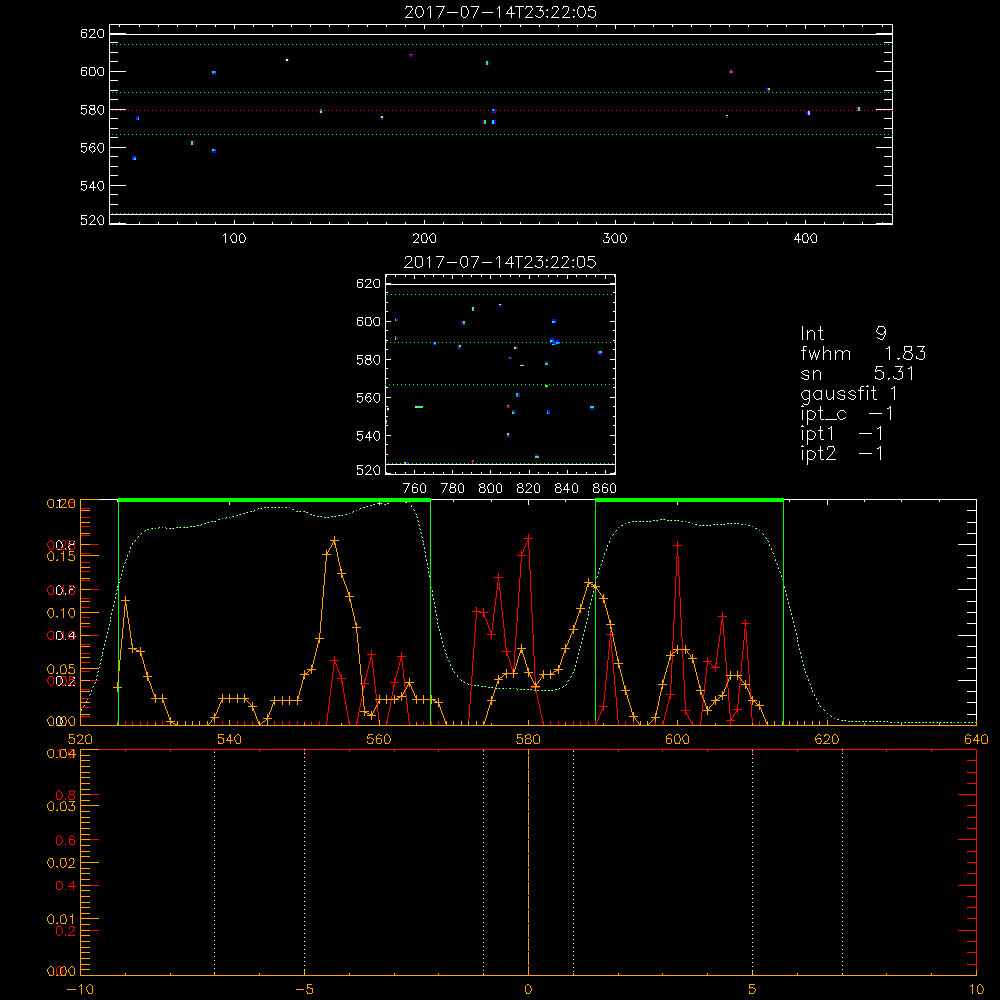1000x1000 pixels.
Task: Click x-axis label 760 on middle plot
Action: (x=415, y=489)
